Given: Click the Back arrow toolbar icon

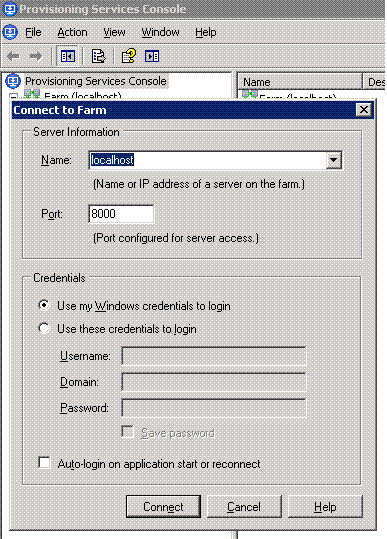Looking at the screenshot, I should pyautogui.click(x=13, y=56).
